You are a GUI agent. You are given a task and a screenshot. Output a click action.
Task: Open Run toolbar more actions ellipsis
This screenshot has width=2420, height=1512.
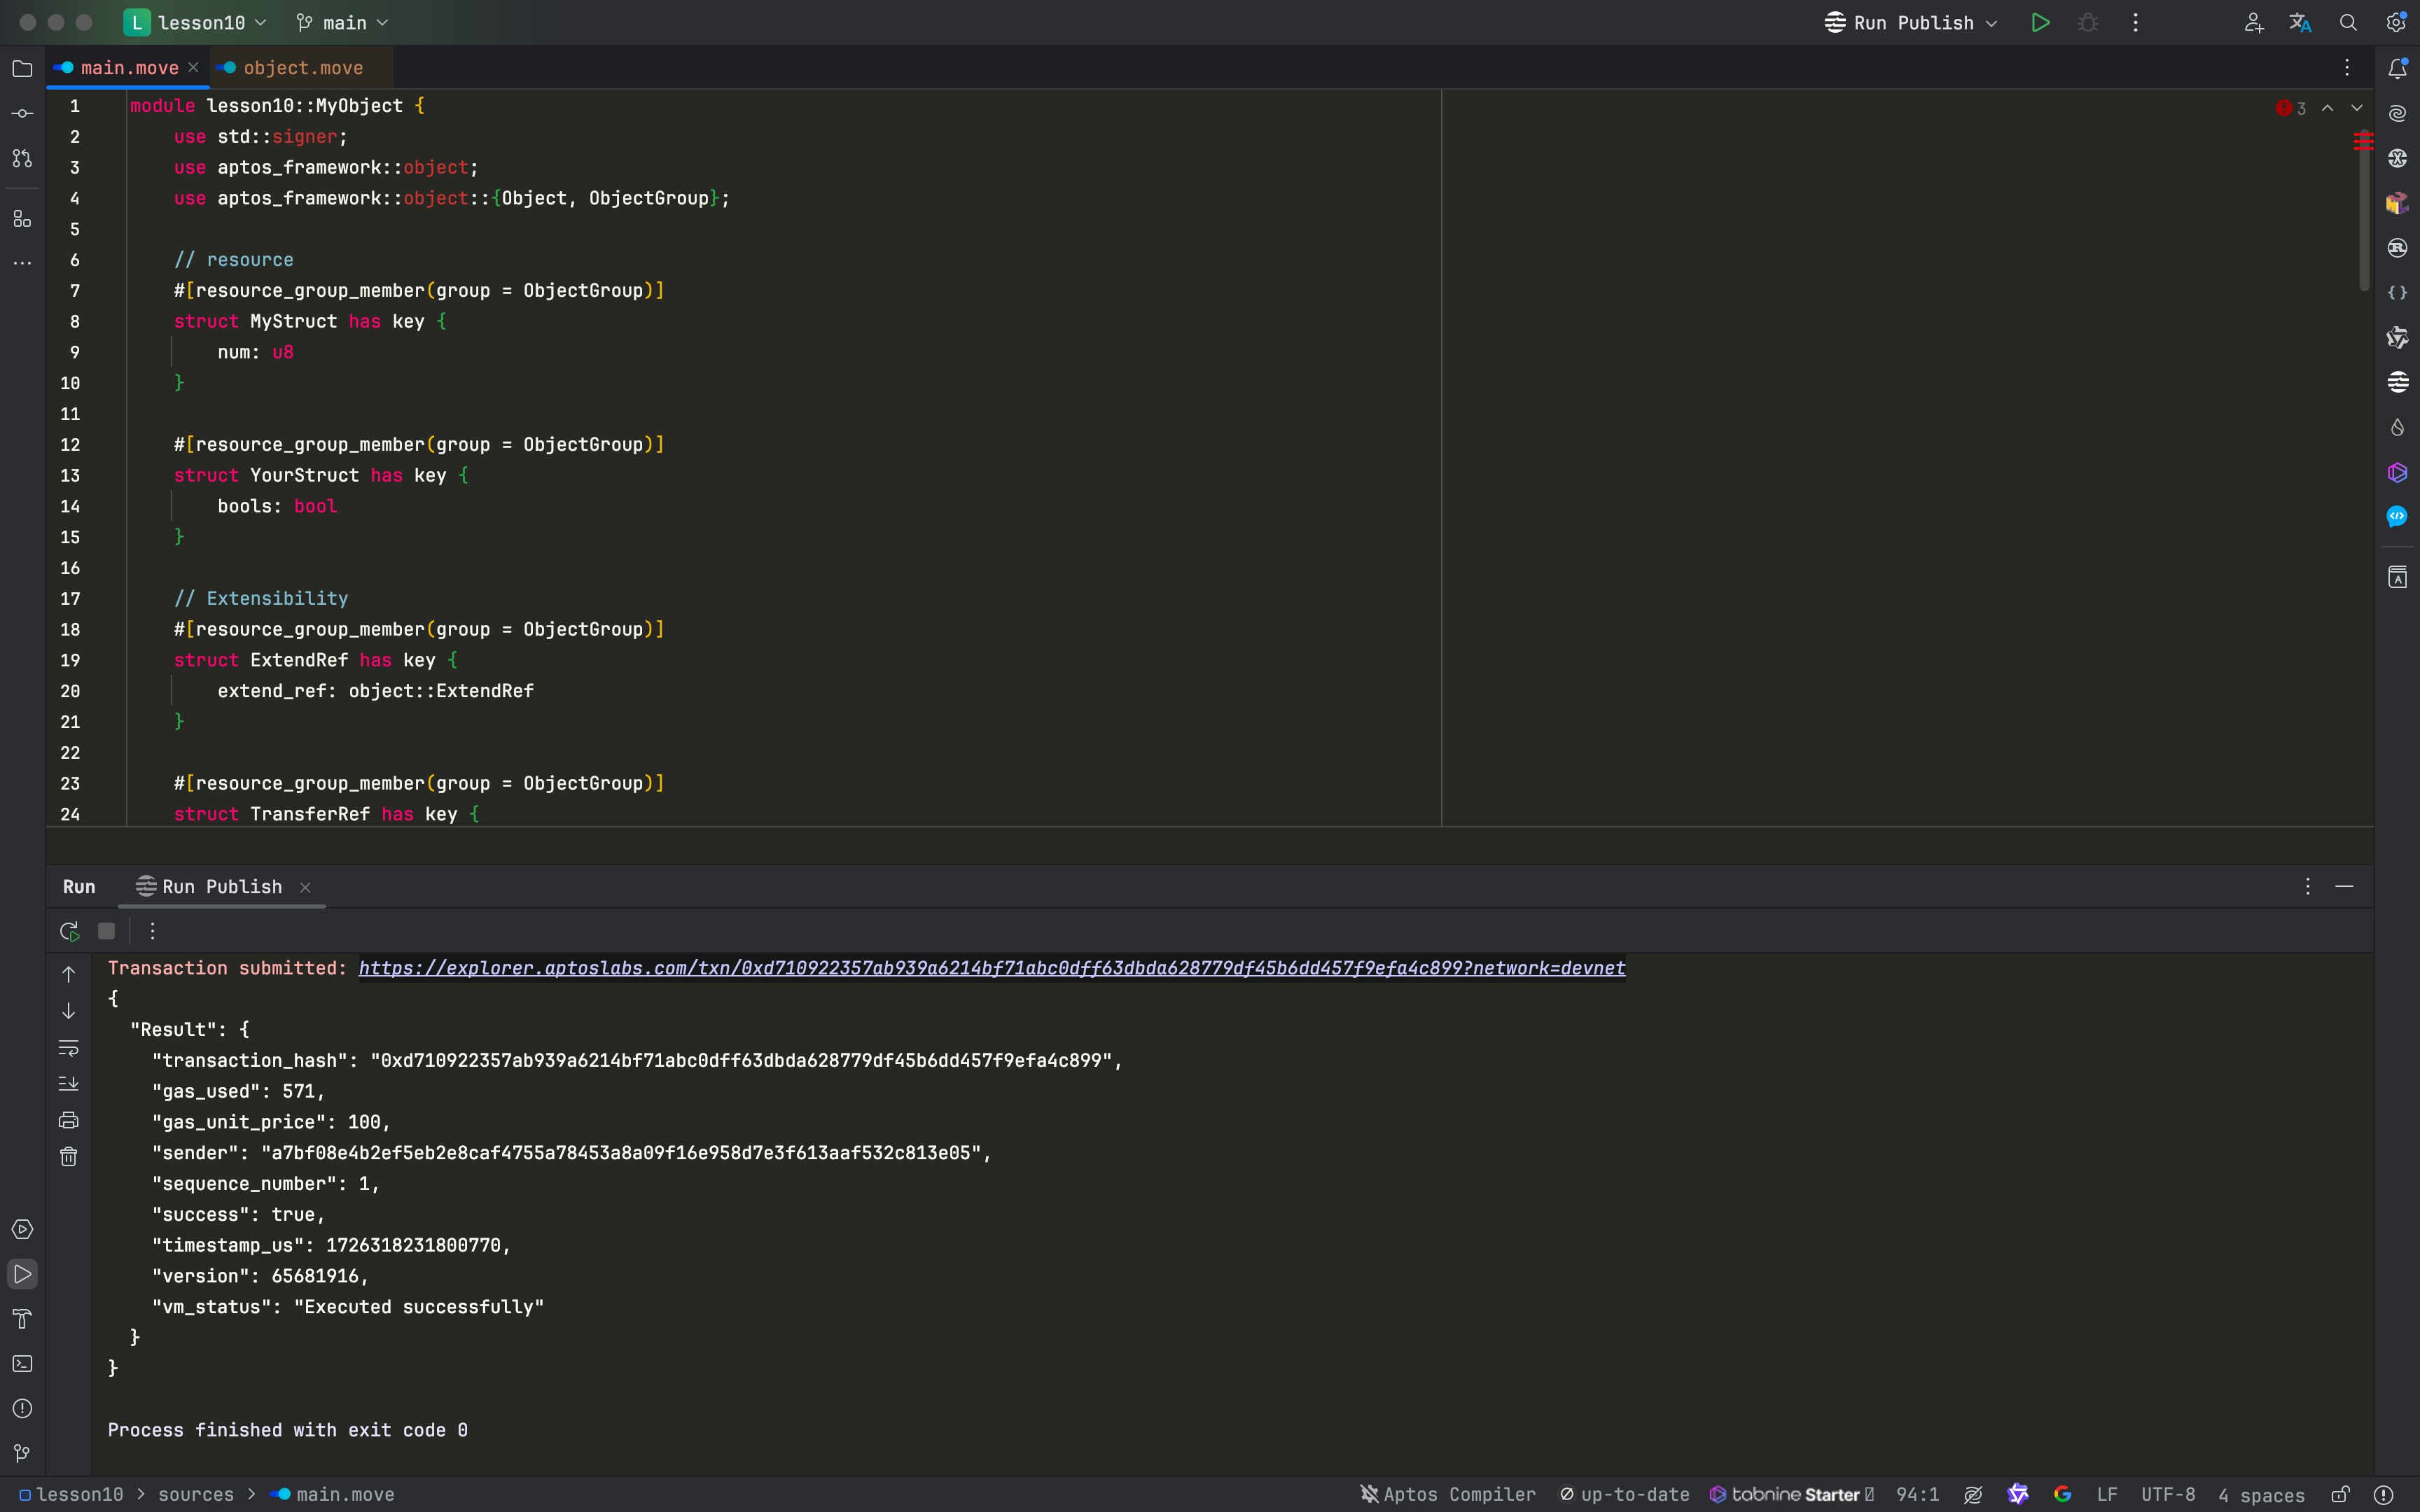click(x=152, y=931)
